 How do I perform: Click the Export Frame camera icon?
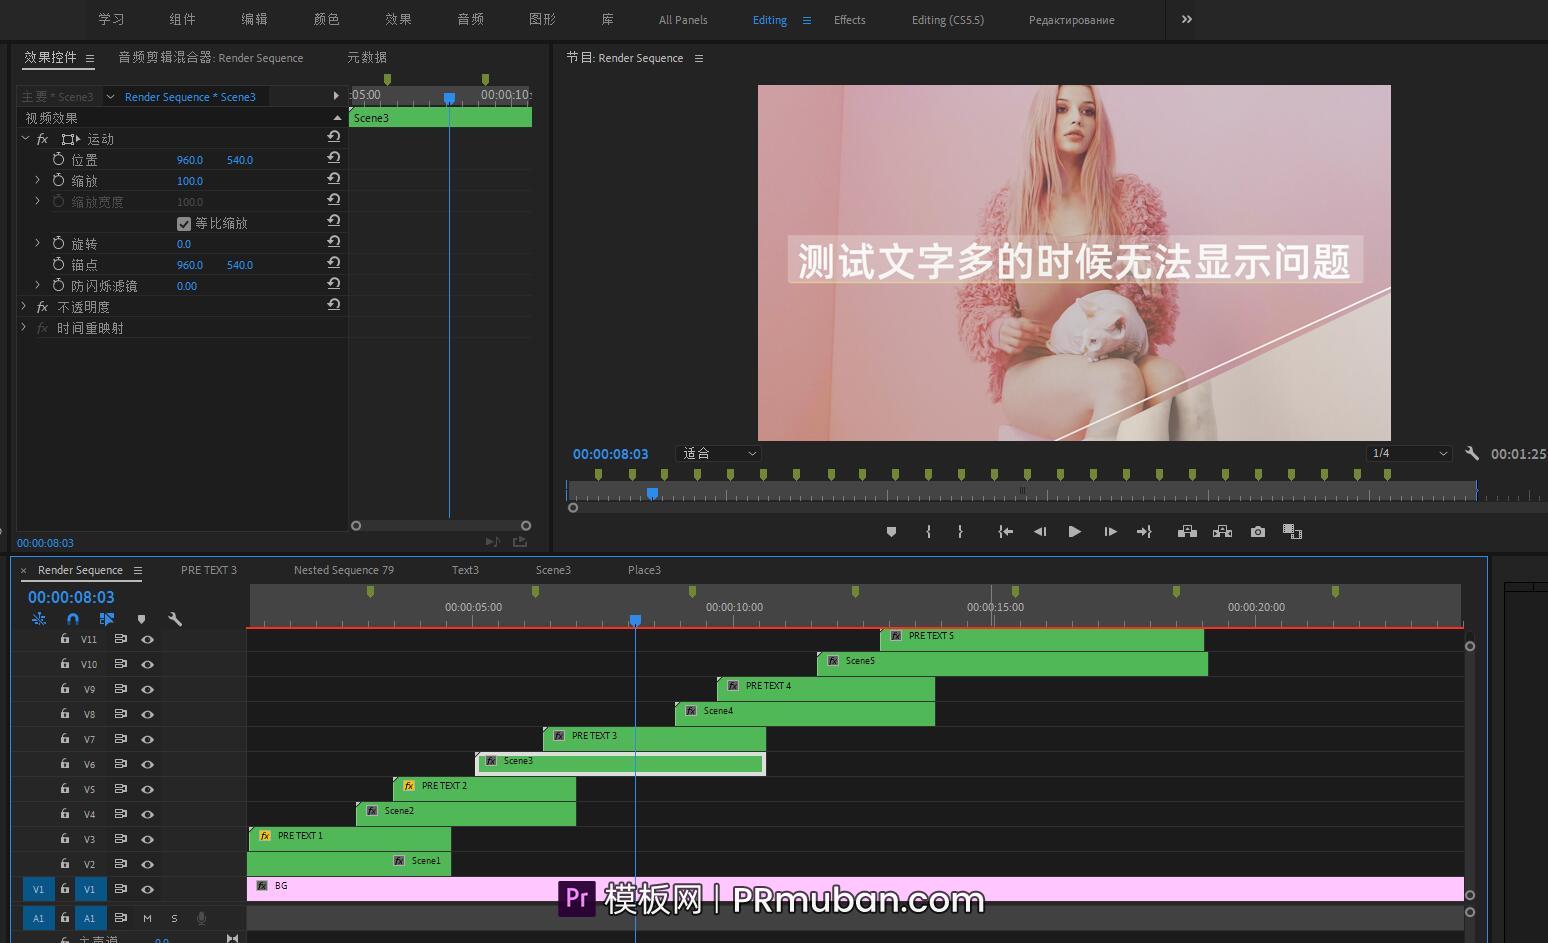click(1257, 531)
